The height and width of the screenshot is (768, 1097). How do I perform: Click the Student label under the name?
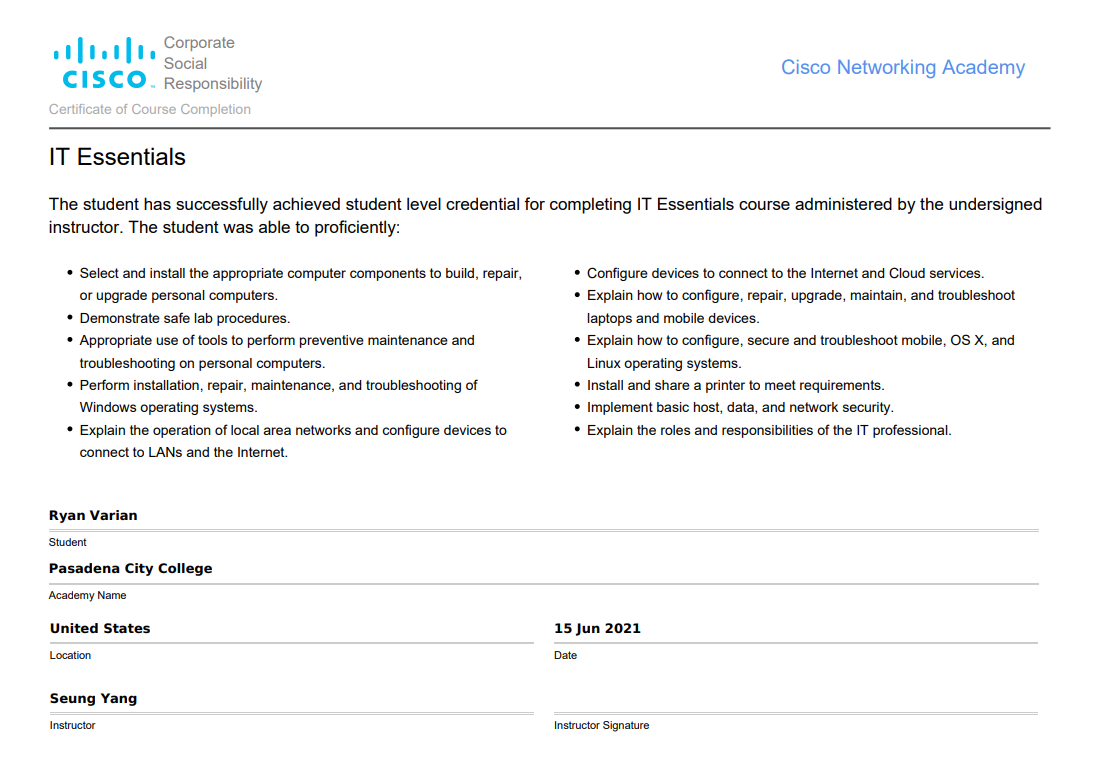tap(68, 542)
